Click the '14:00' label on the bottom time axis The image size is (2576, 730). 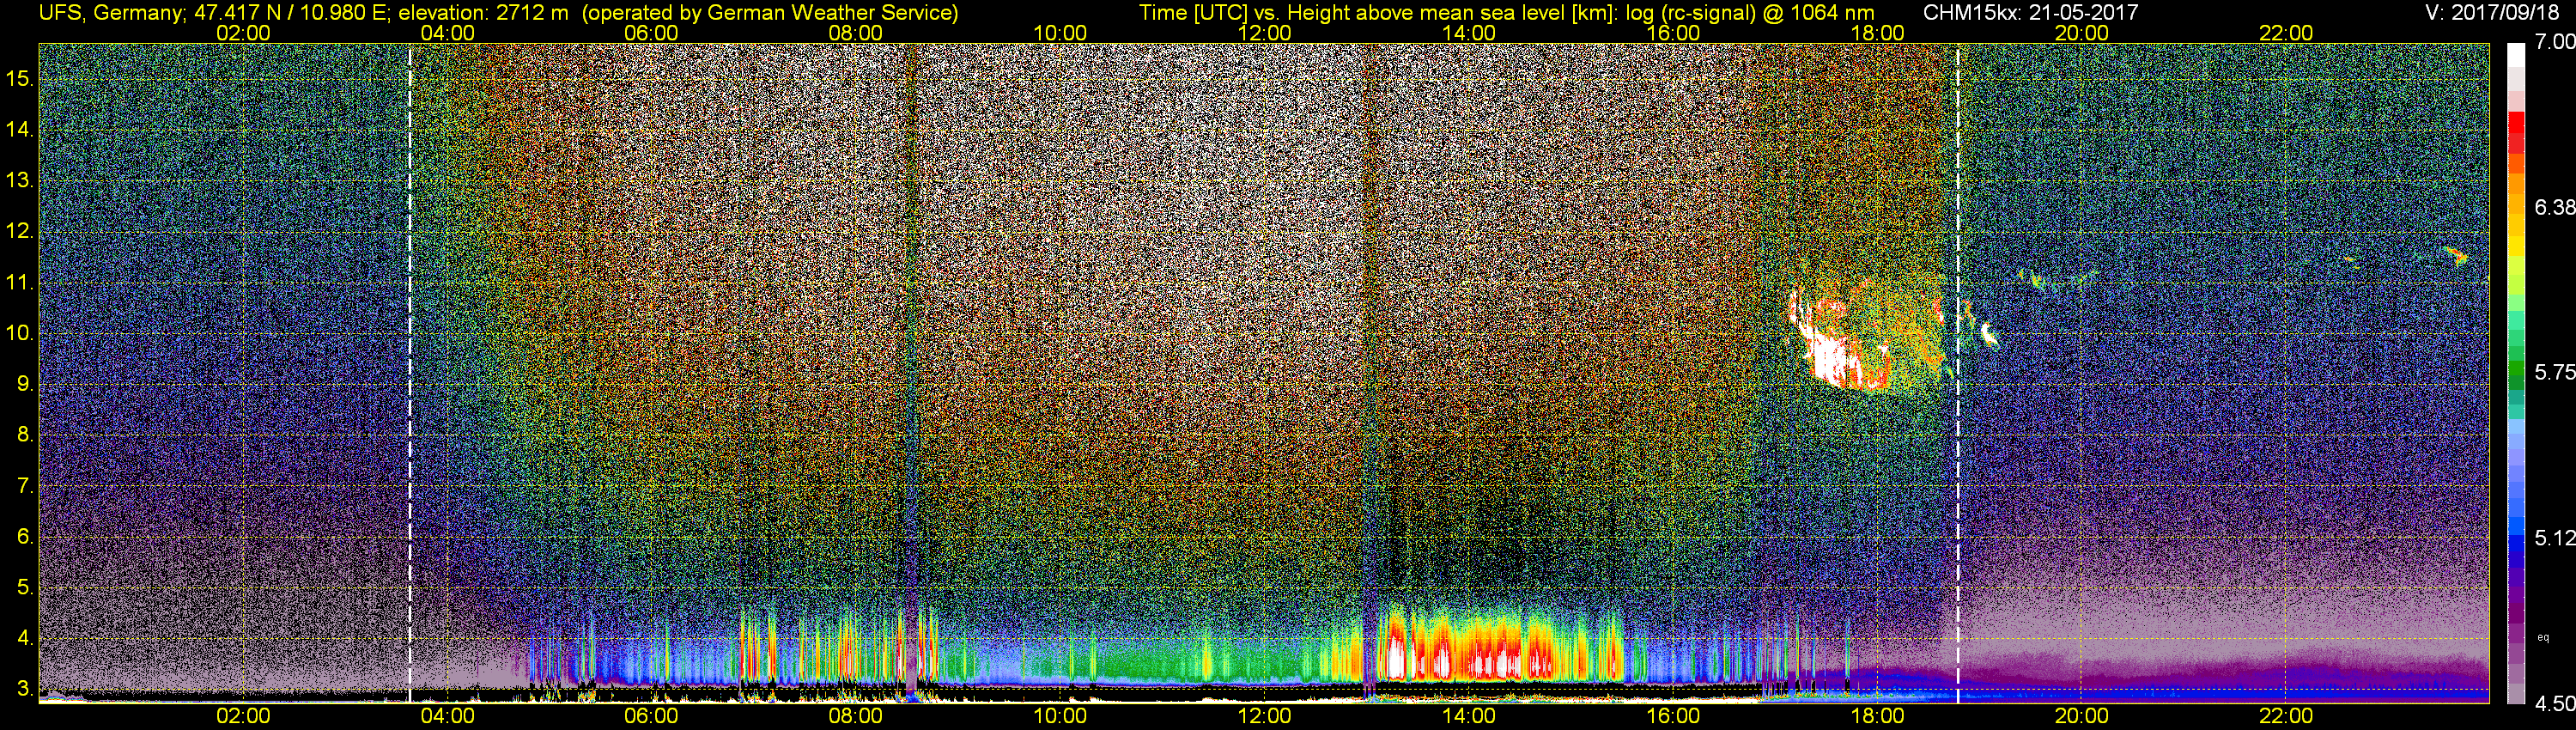(x=1469, y=716)
